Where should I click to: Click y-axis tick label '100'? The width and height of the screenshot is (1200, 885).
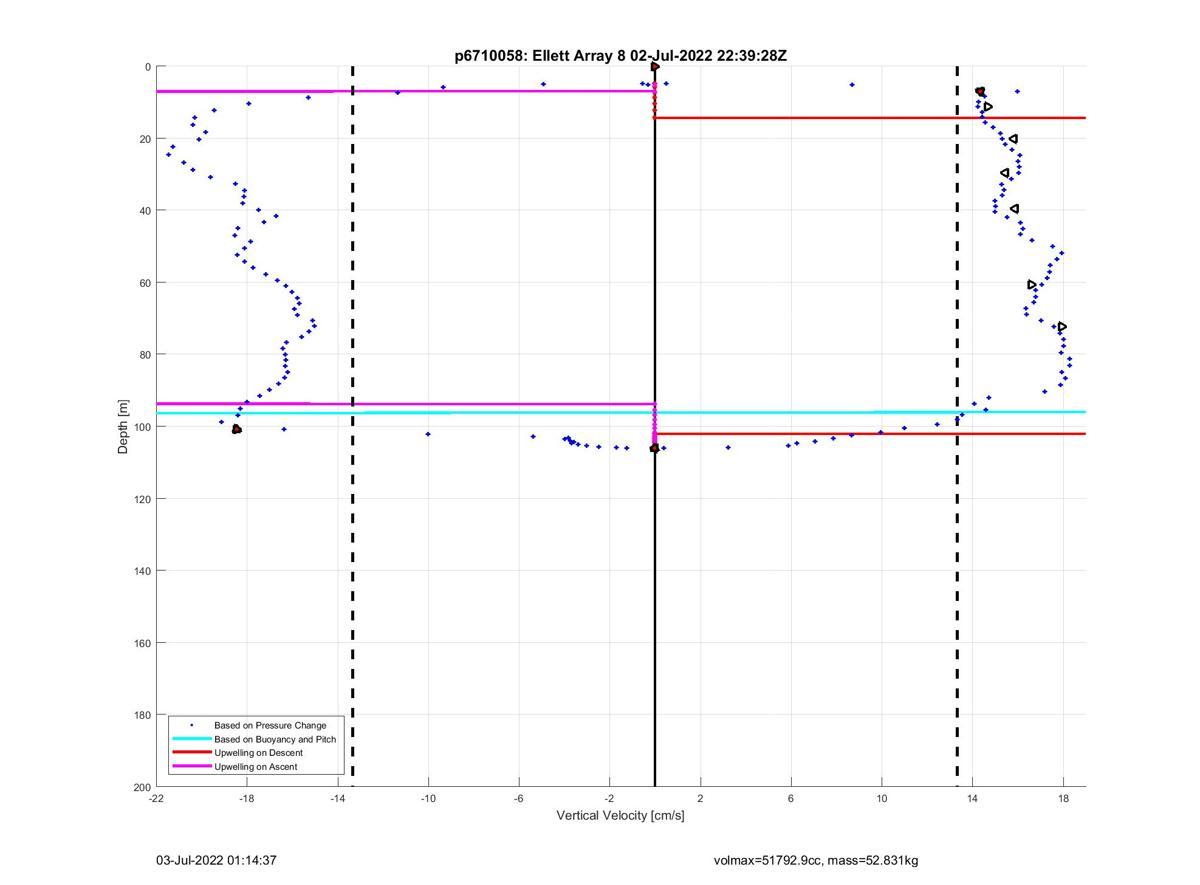pyautogui.click(x=142, y=427)
